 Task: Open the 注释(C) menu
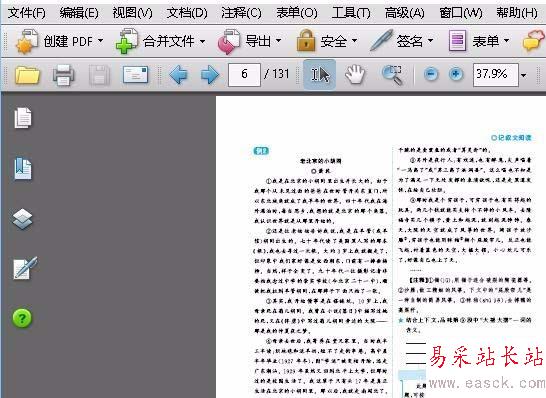pyautogui.click(x=241, y=13)
